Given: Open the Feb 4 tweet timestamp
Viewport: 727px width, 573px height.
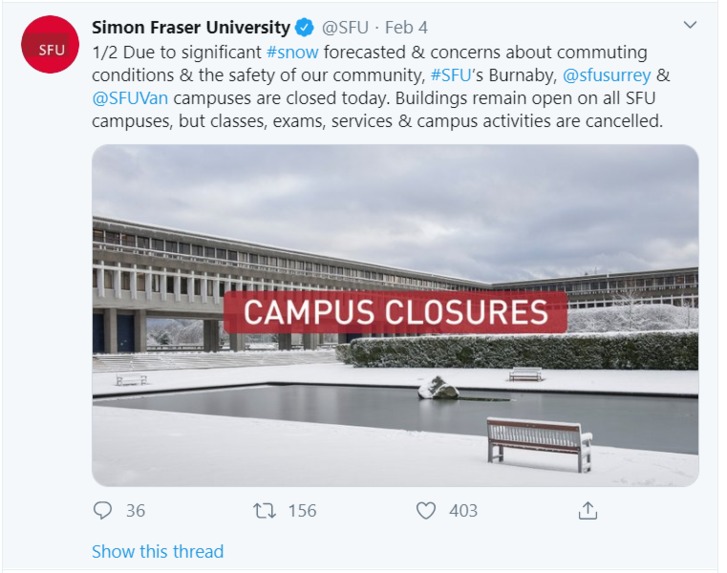Looking at the screenshot, I should point(406,28).
